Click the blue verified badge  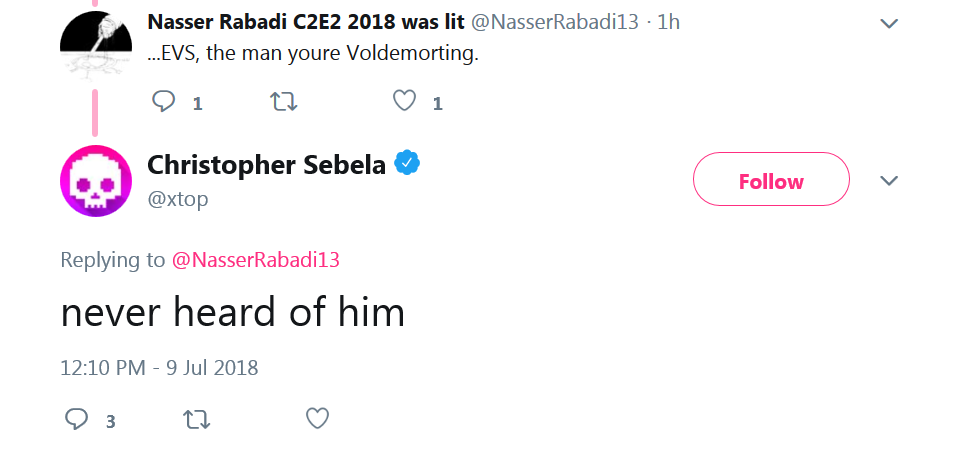click(407, 163)
